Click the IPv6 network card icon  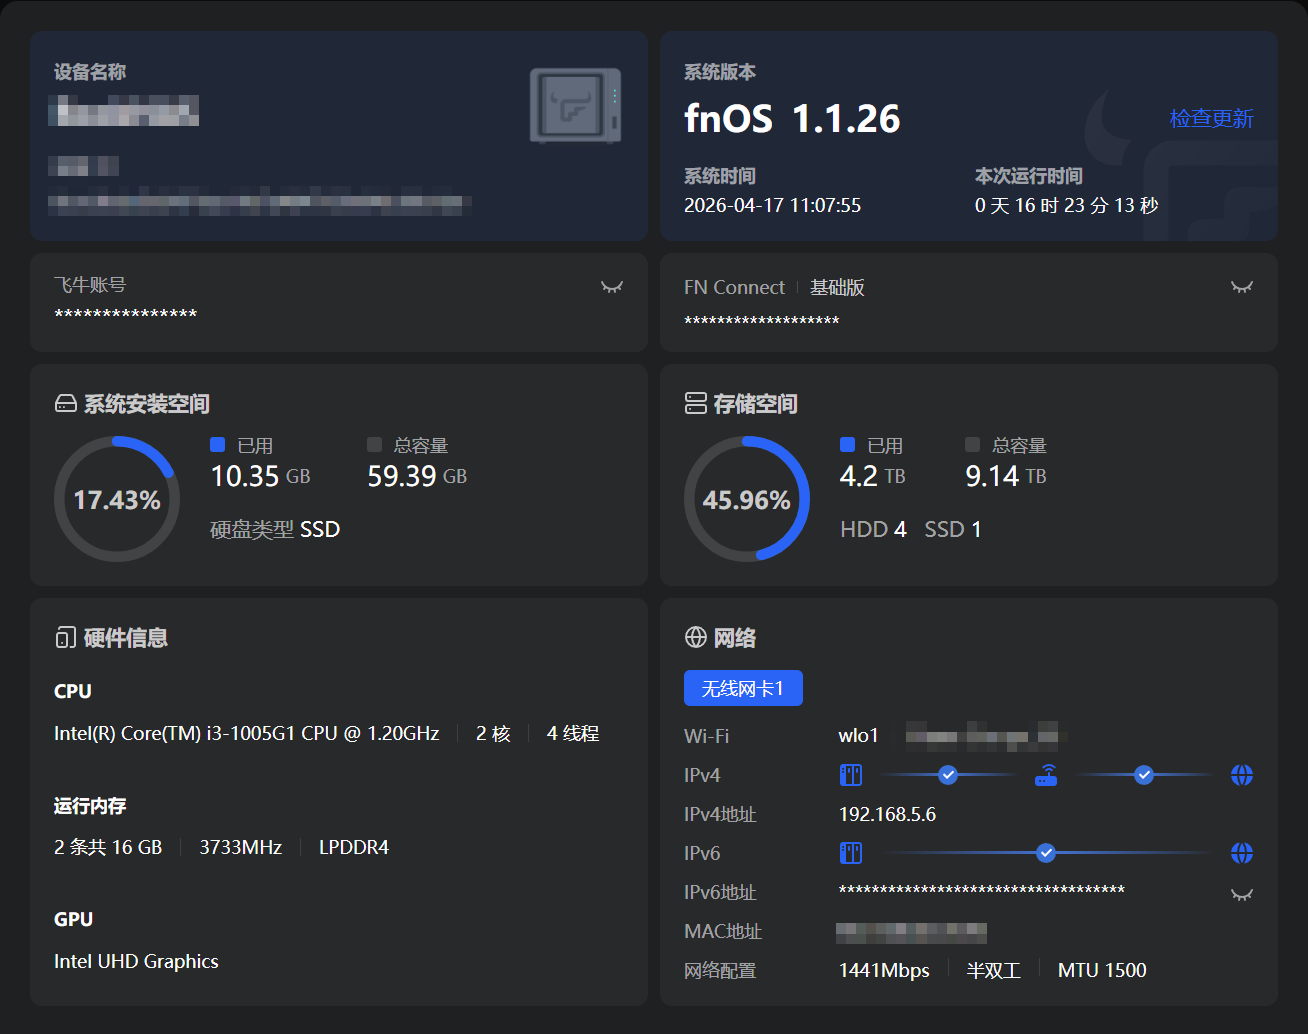[x=851, y=853]
